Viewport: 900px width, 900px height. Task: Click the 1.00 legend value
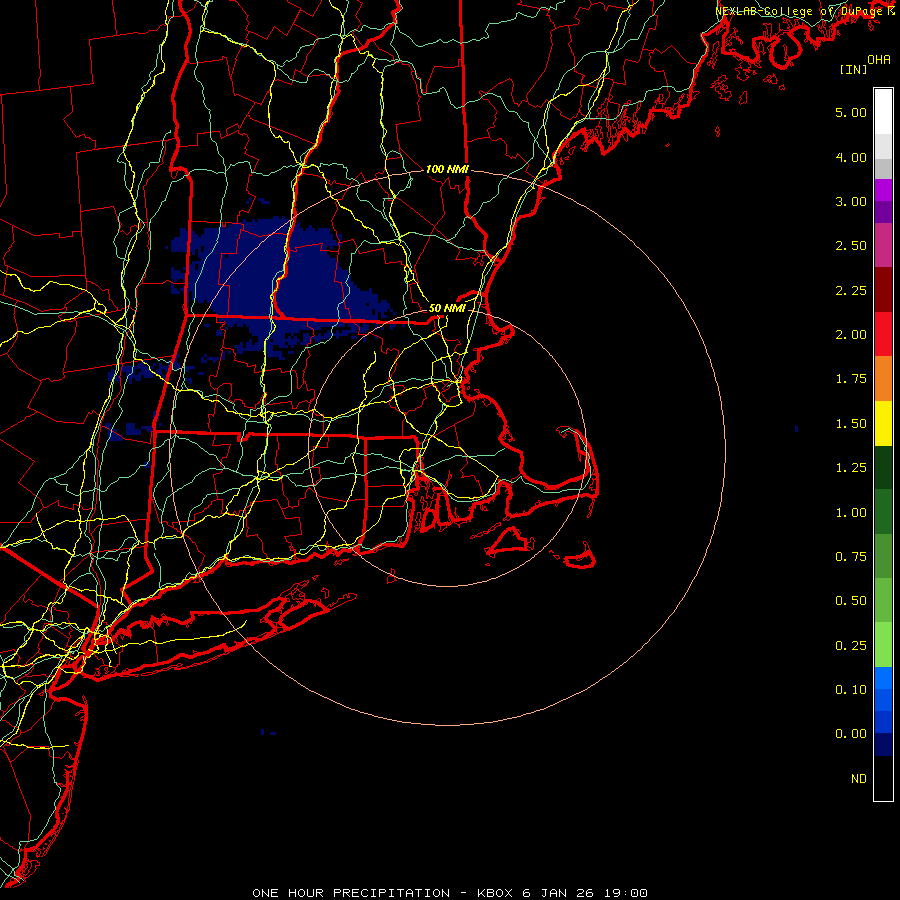click(851, 513)
